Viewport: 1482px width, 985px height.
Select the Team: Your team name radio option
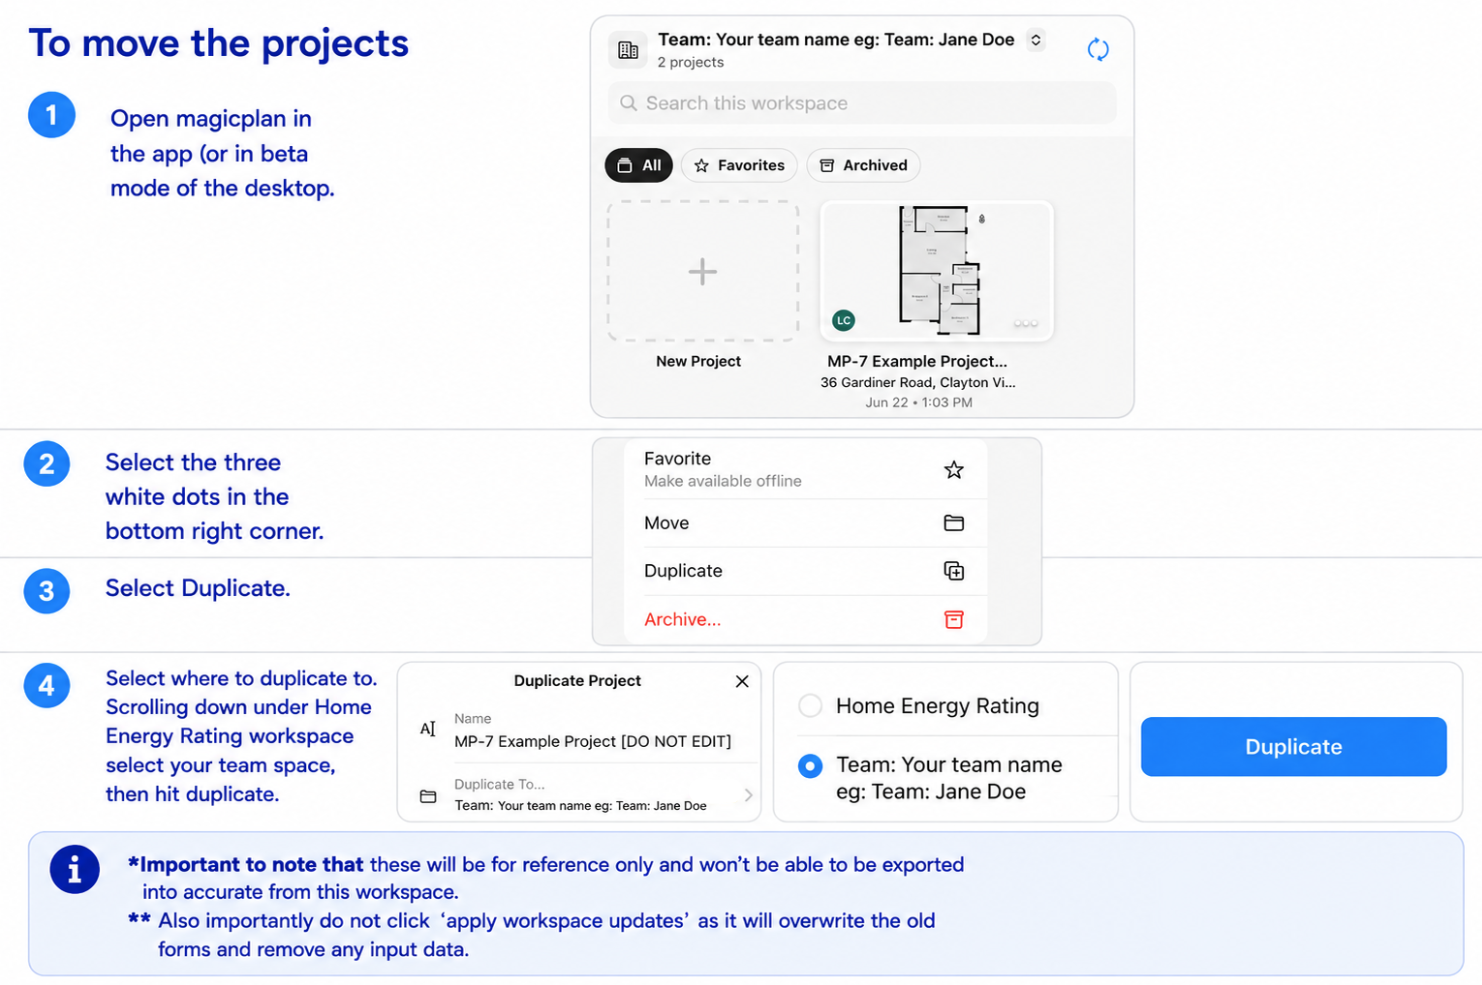810,766
